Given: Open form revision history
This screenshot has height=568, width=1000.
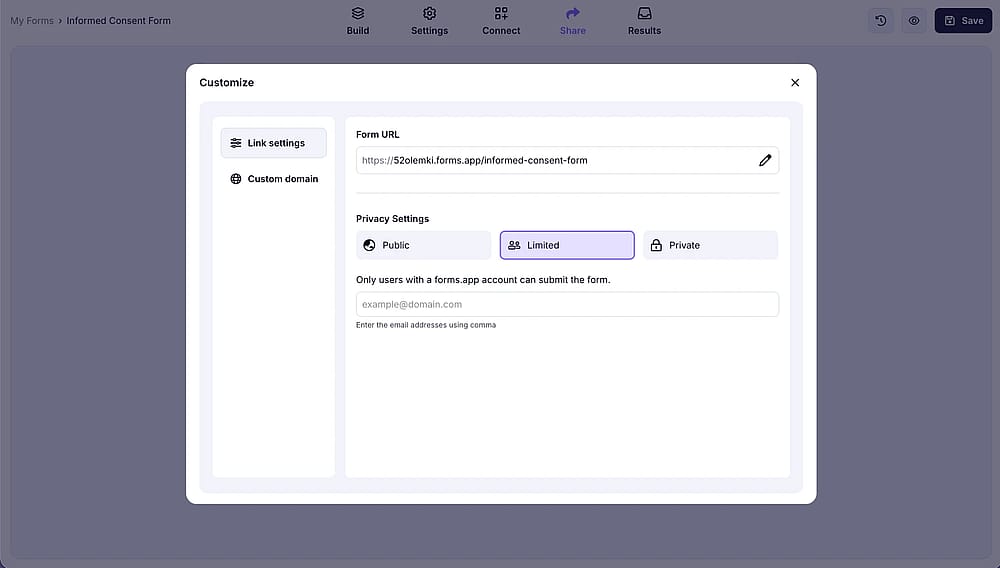Looking at the screenshot, I should tap(881, 20).
